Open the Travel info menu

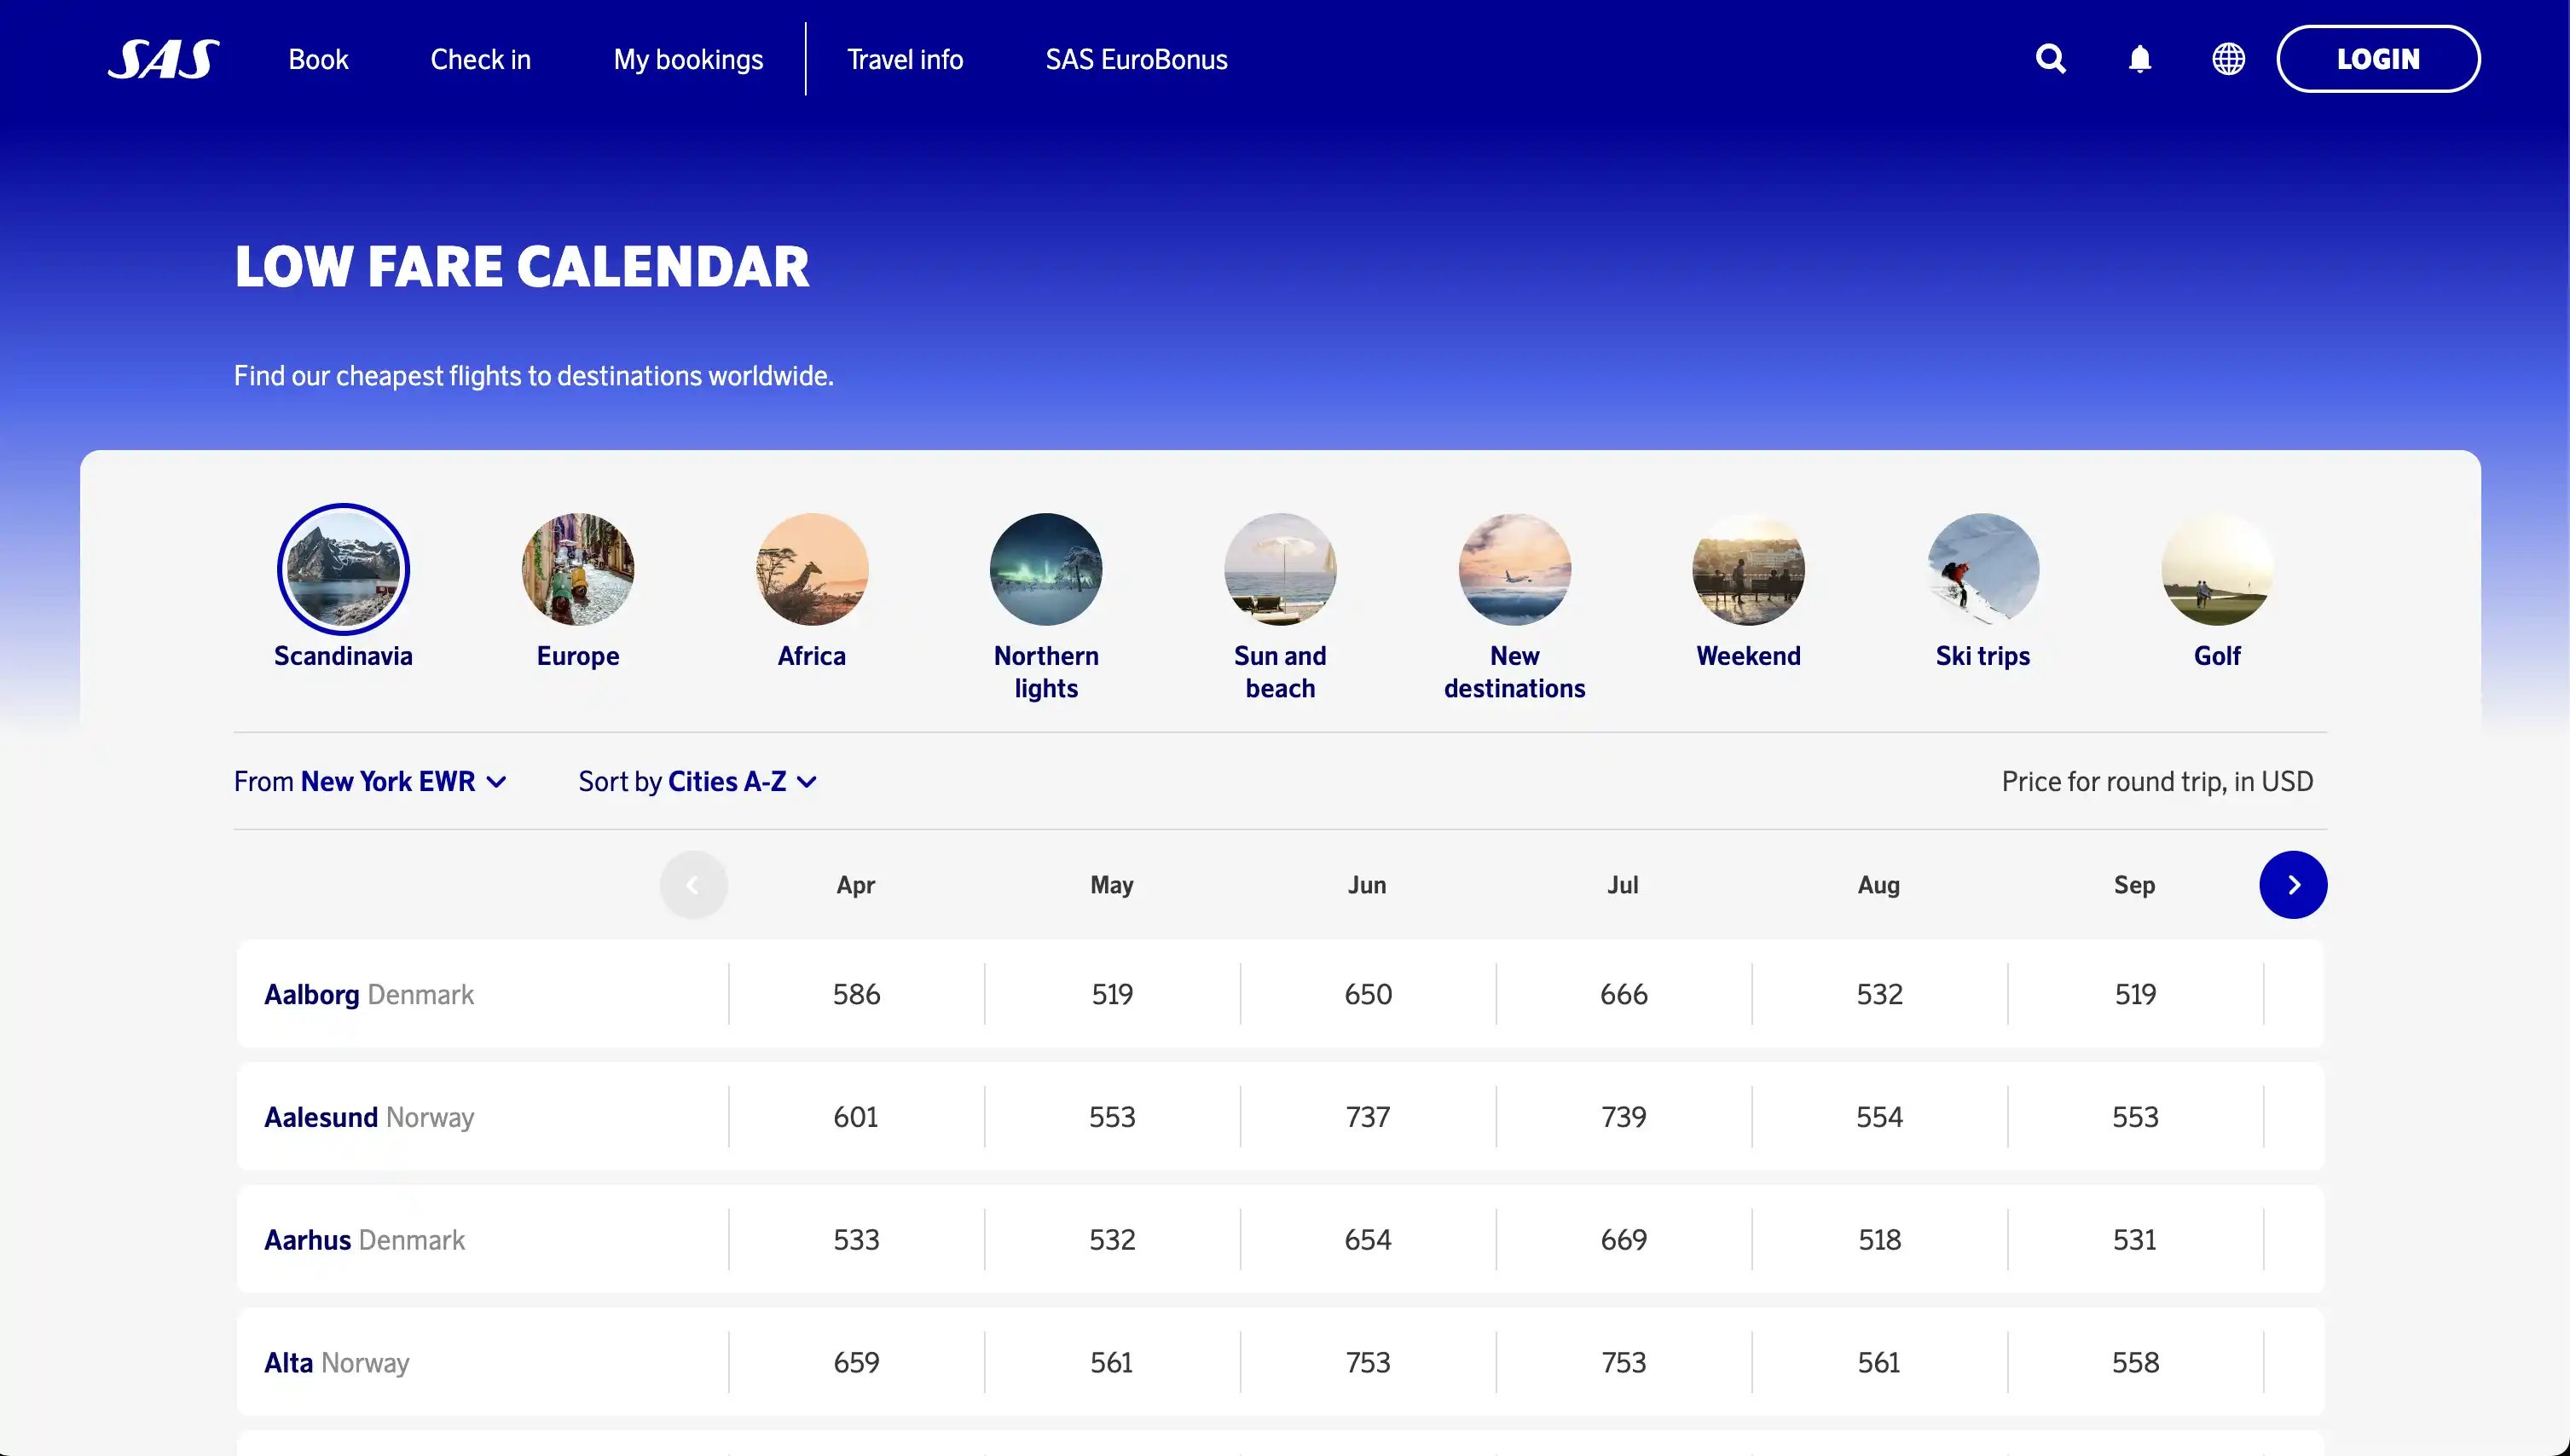click(905, 59)
